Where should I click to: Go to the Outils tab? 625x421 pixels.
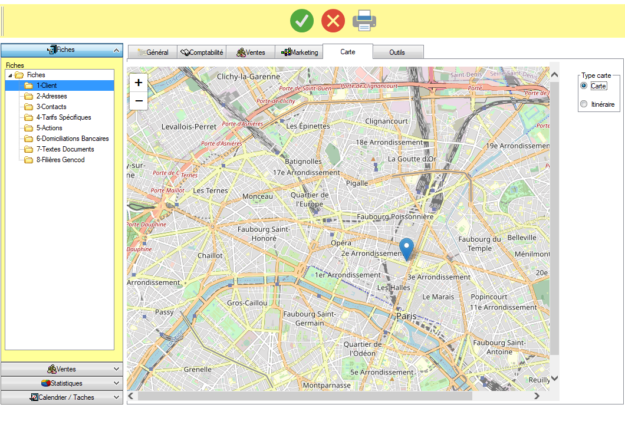397,51
